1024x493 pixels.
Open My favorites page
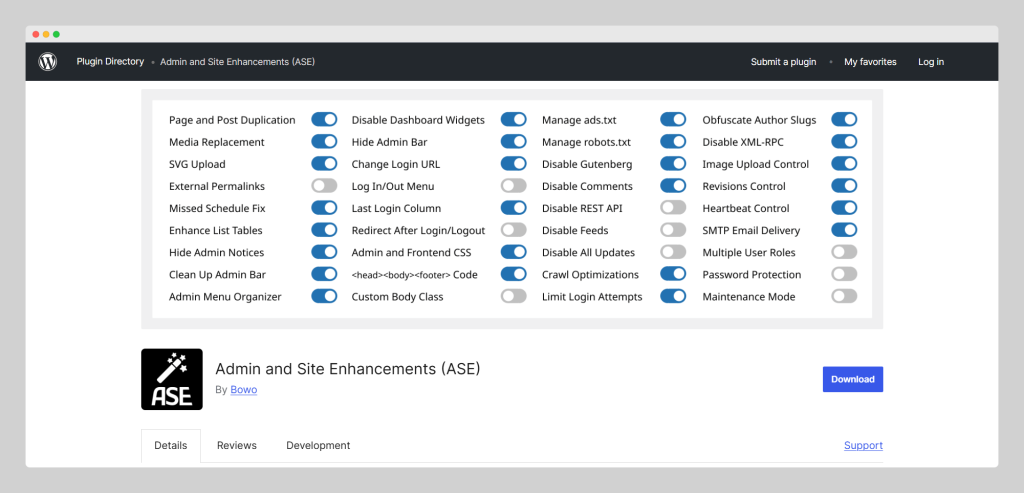[870, 62]
